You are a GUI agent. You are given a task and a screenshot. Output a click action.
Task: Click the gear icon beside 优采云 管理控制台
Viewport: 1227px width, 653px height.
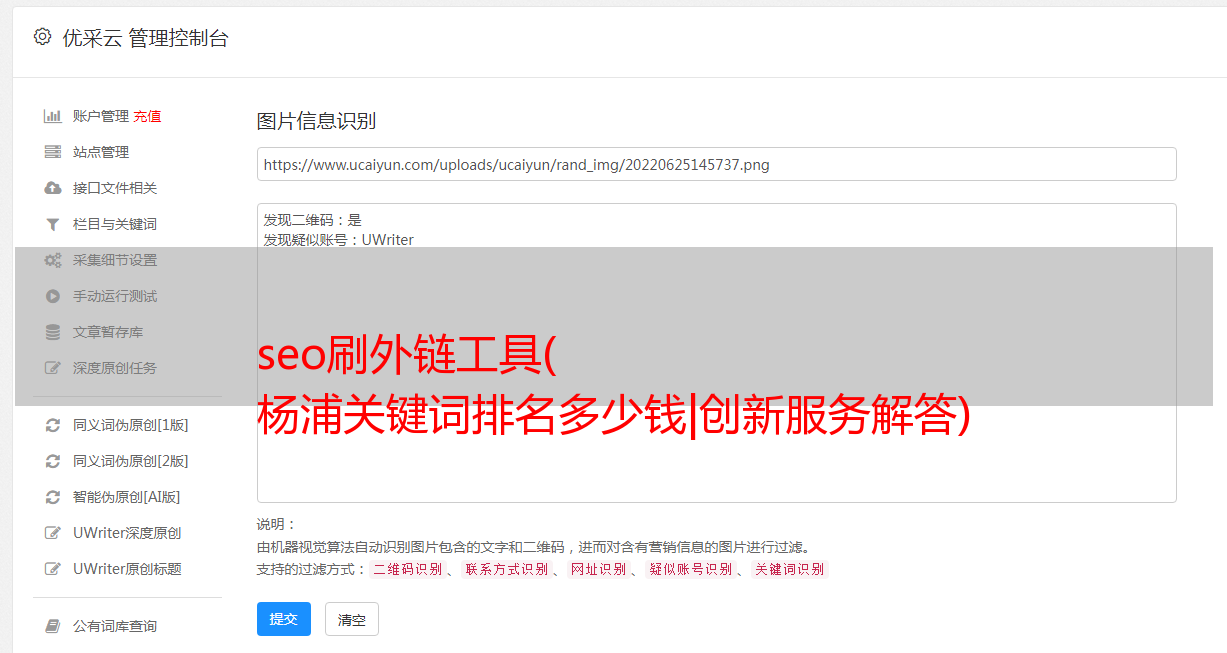[x=42, y=37]
